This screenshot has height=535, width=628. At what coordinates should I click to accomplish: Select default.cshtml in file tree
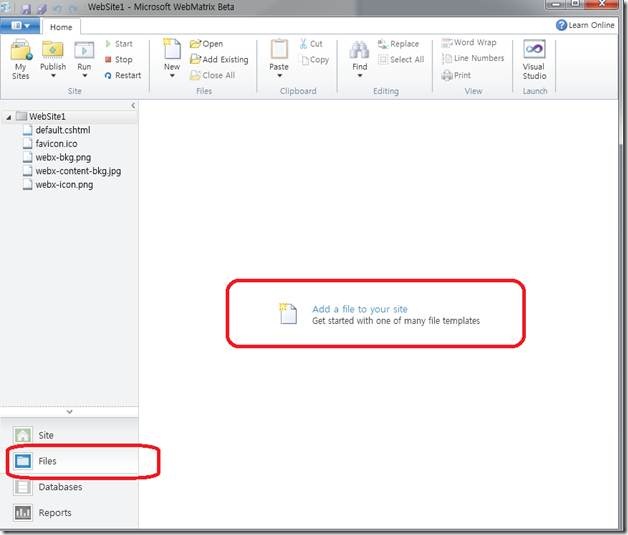63,130
